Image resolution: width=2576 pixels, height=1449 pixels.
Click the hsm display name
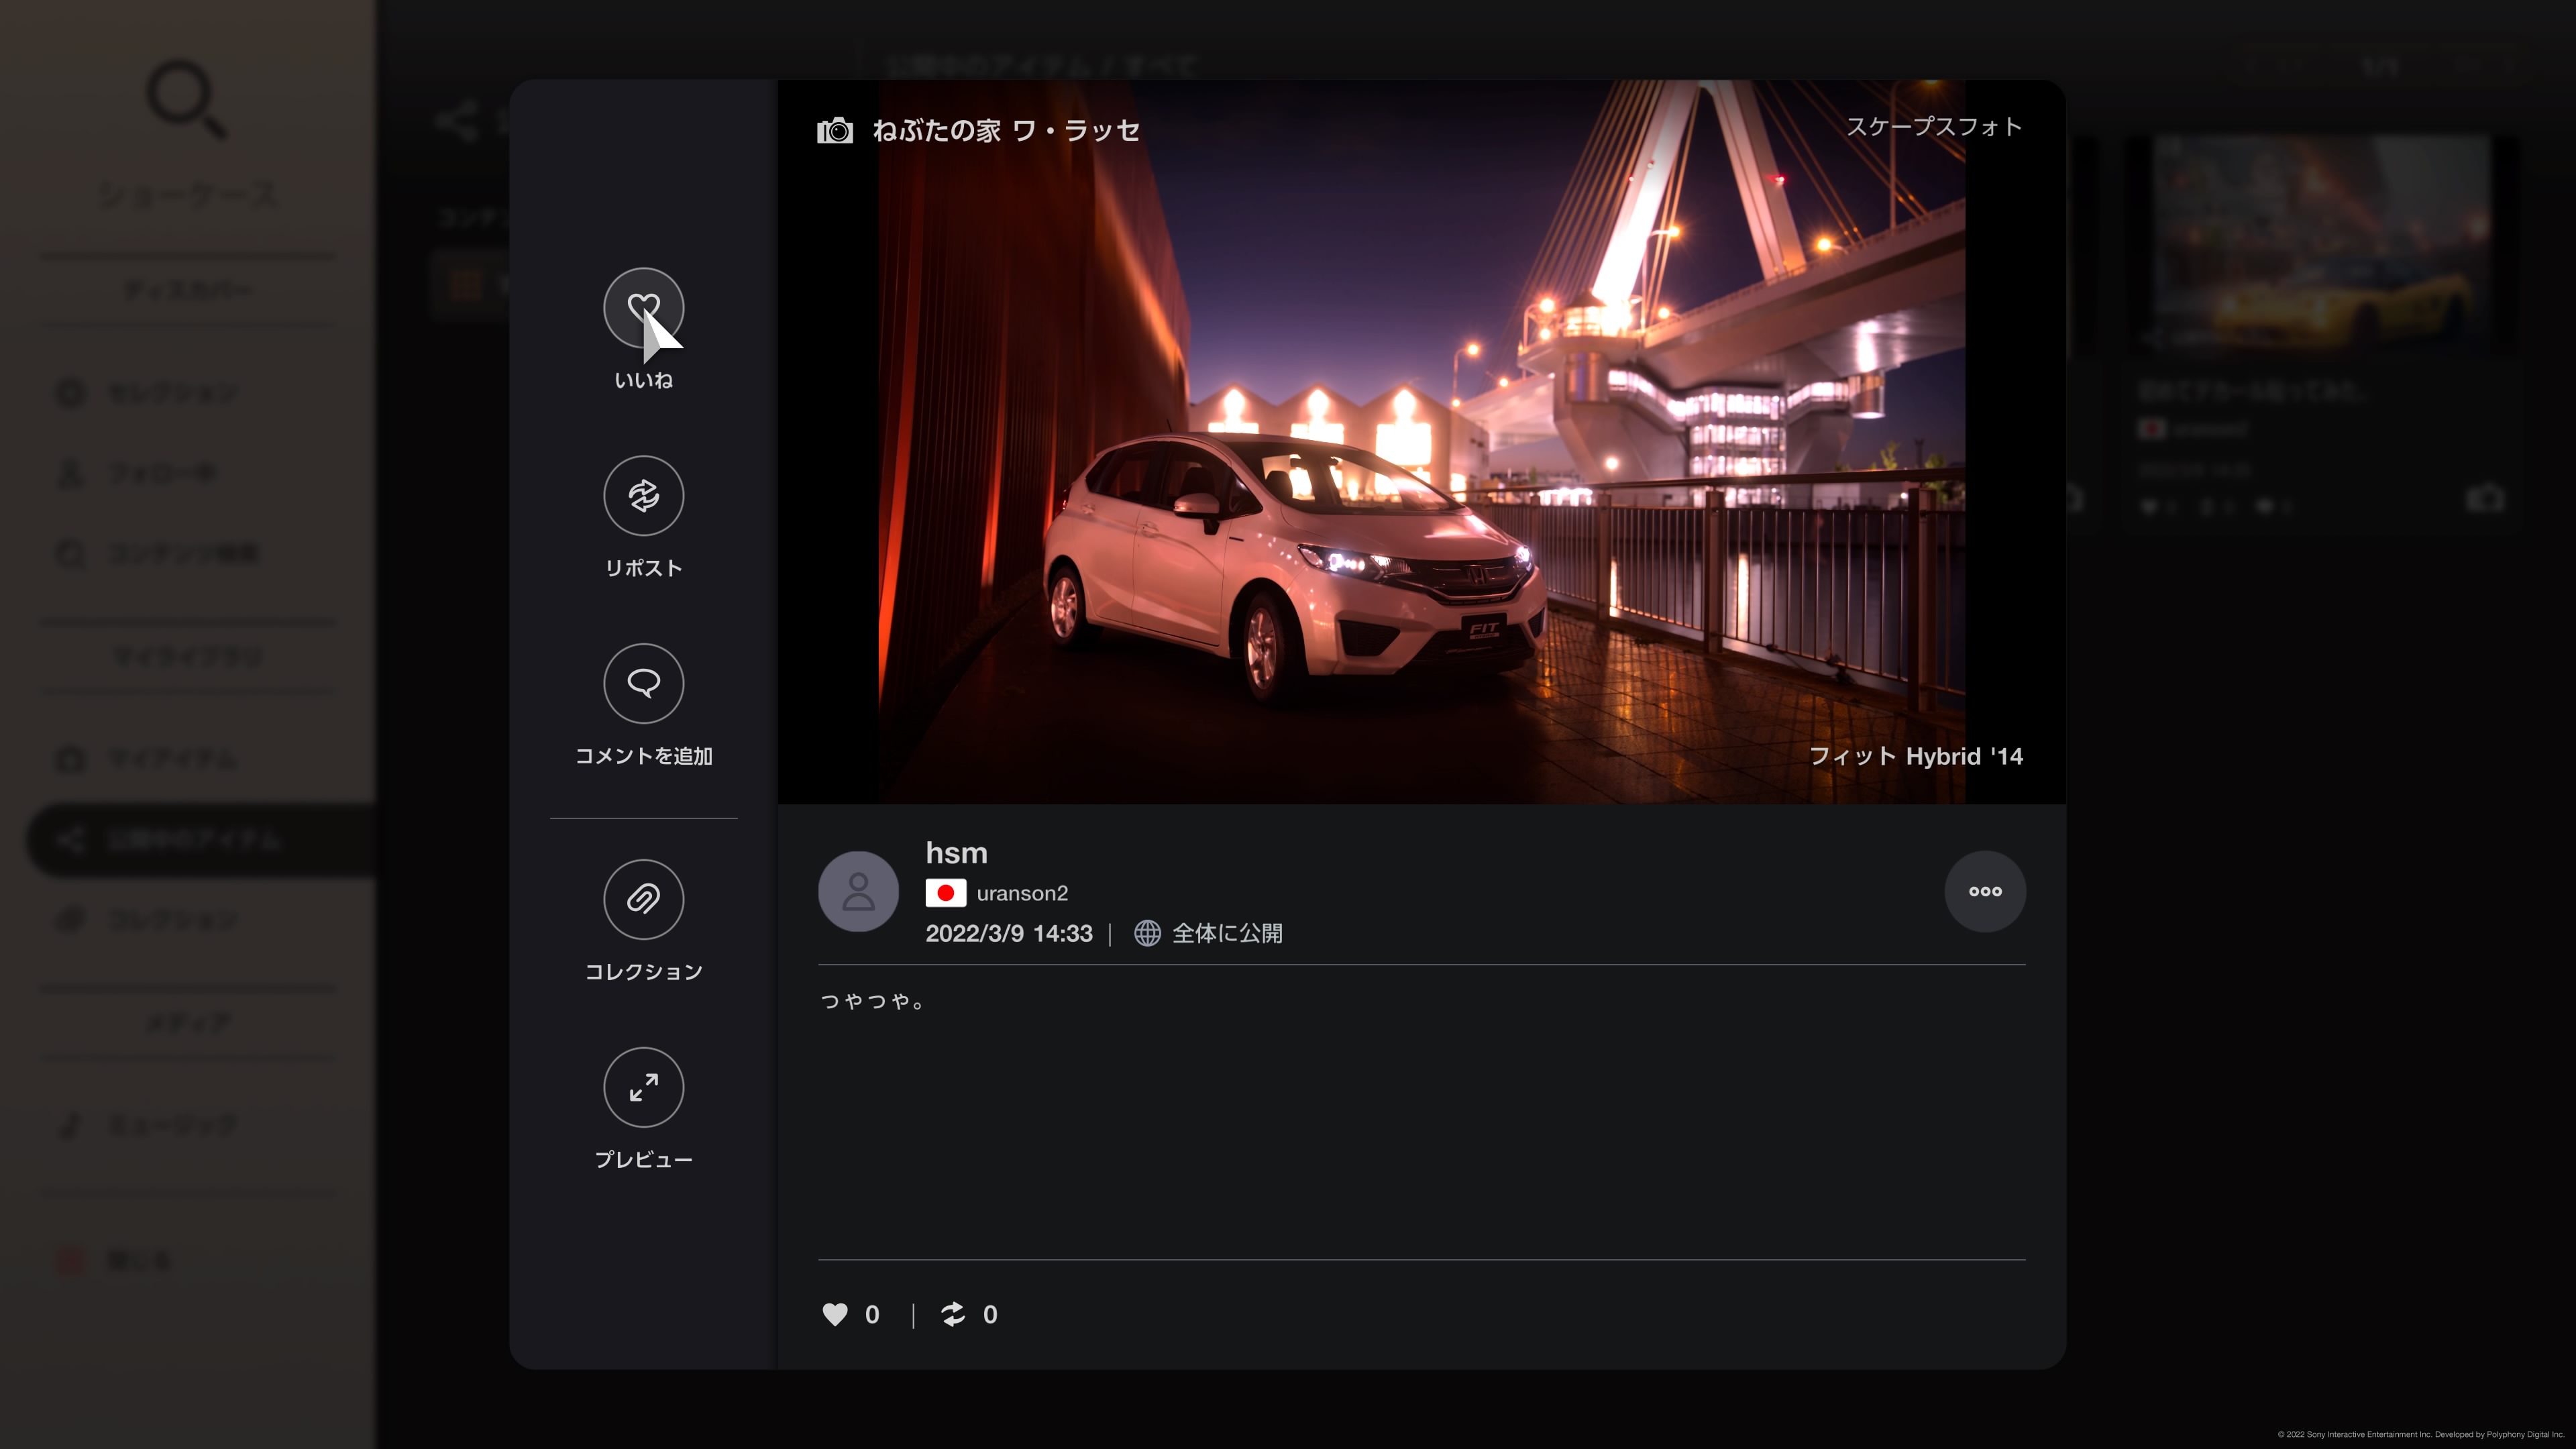point(956,853)
